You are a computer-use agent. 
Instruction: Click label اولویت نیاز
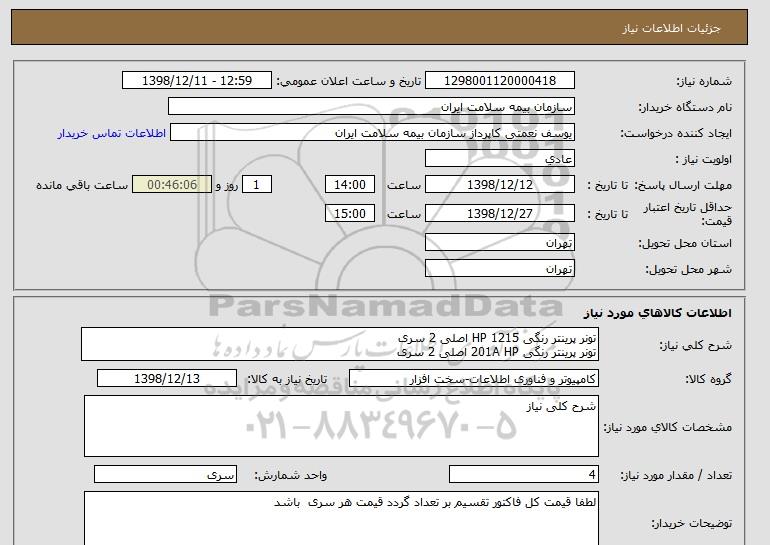pos(704,160)
